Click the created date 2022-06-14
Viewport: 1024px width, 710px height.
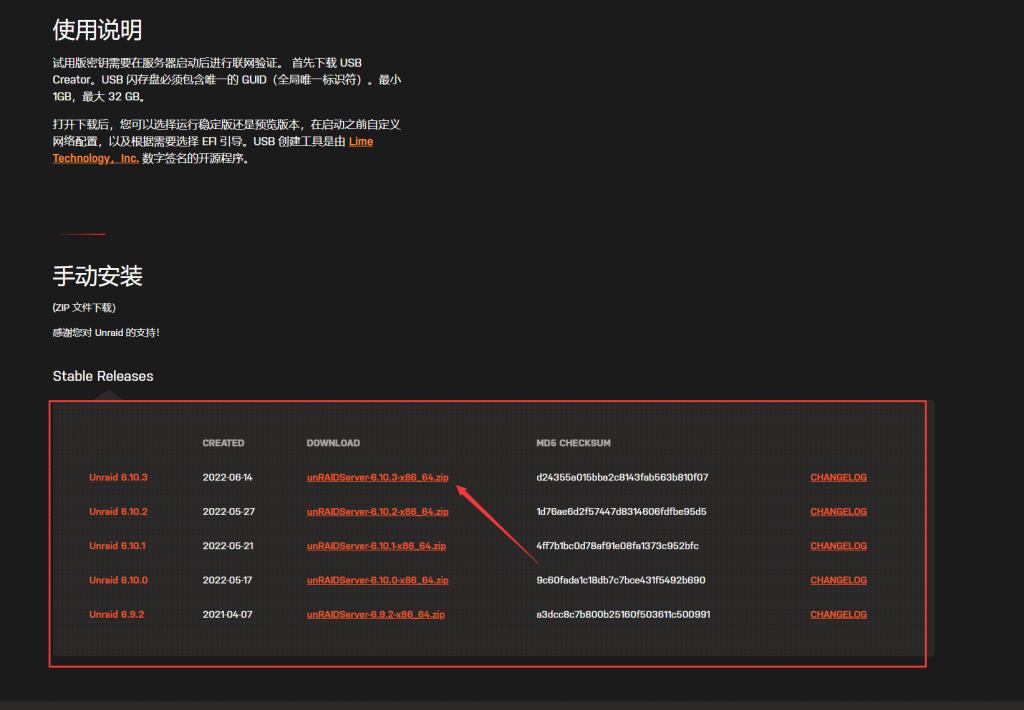click(227, 477)
